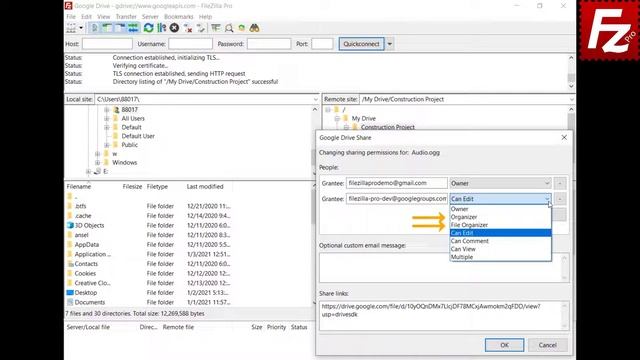Image resolution: width=640 pixels, height=360 pixels.
Task: Choose File Organizer in permission list
Action: (500, 225)
